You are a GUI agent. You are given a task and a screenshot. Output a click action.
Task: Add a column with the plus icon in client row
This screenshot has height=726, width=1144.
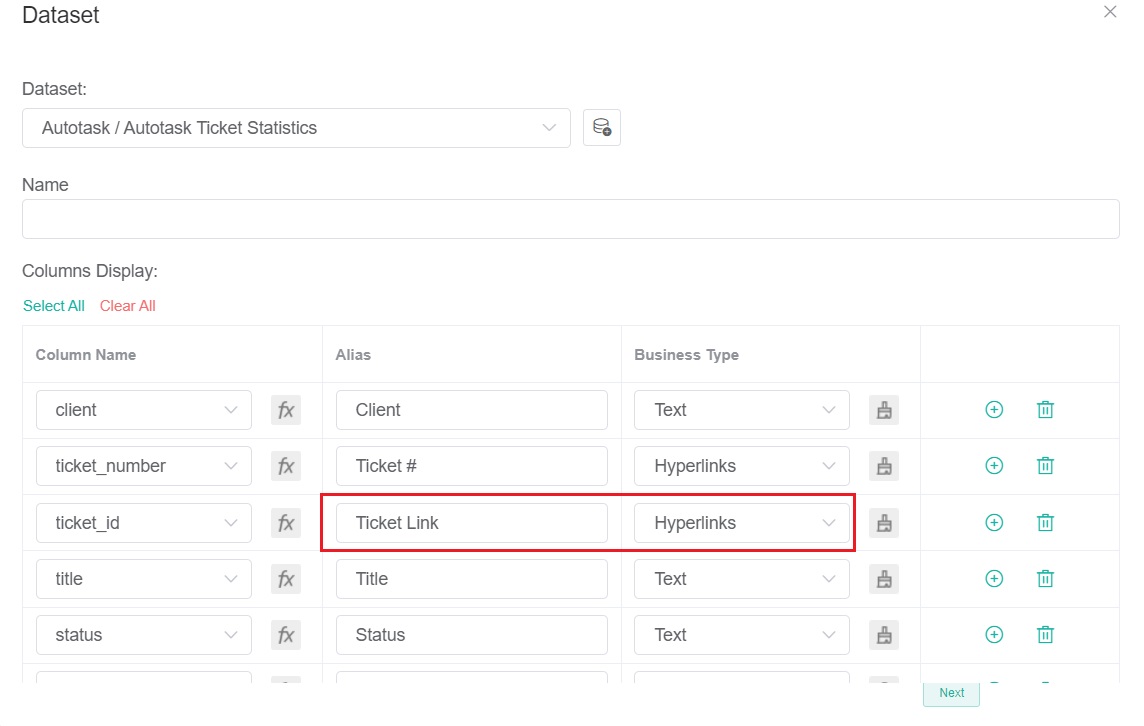point(994,409)
